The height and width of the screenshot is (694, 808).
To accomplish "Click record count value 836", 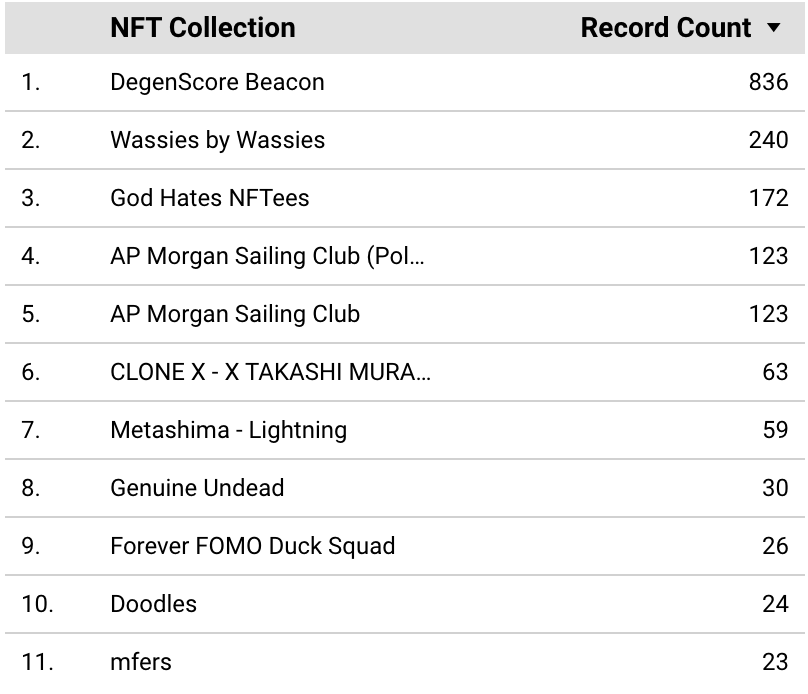I will tap(768, 82).
